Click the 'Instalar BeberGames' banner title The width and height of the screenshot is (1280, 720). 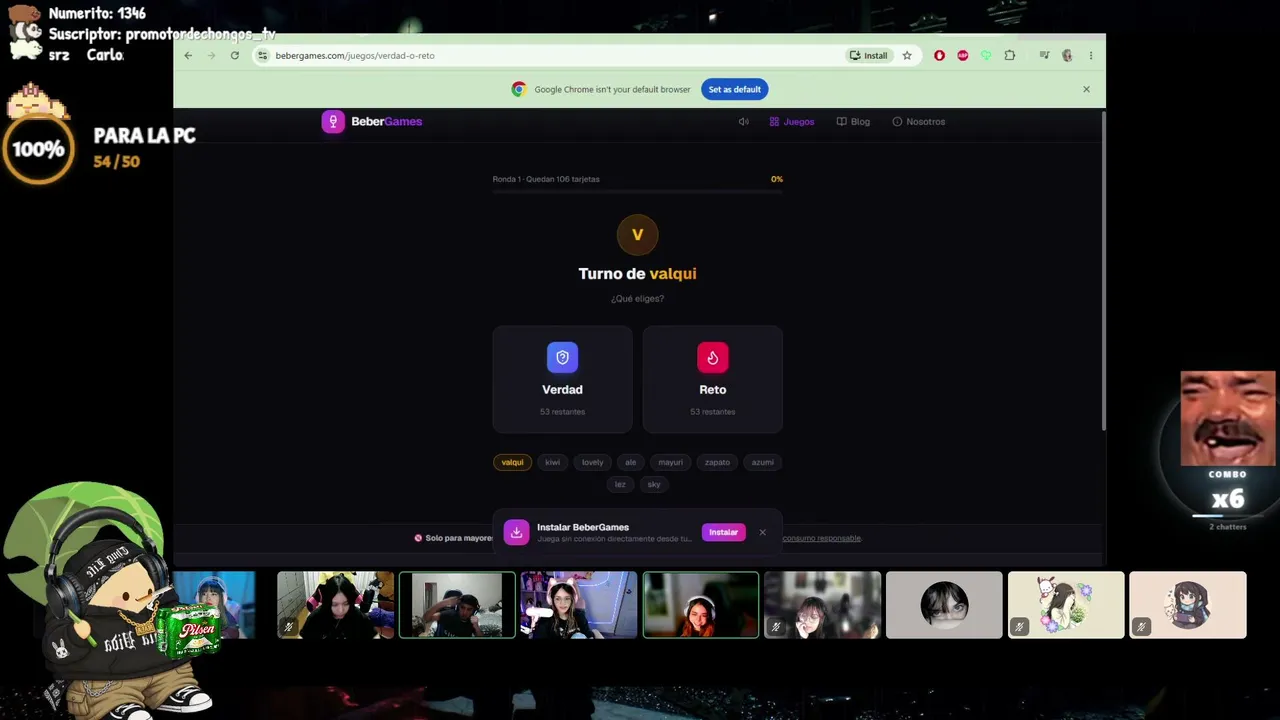click(x=583, y=527)
